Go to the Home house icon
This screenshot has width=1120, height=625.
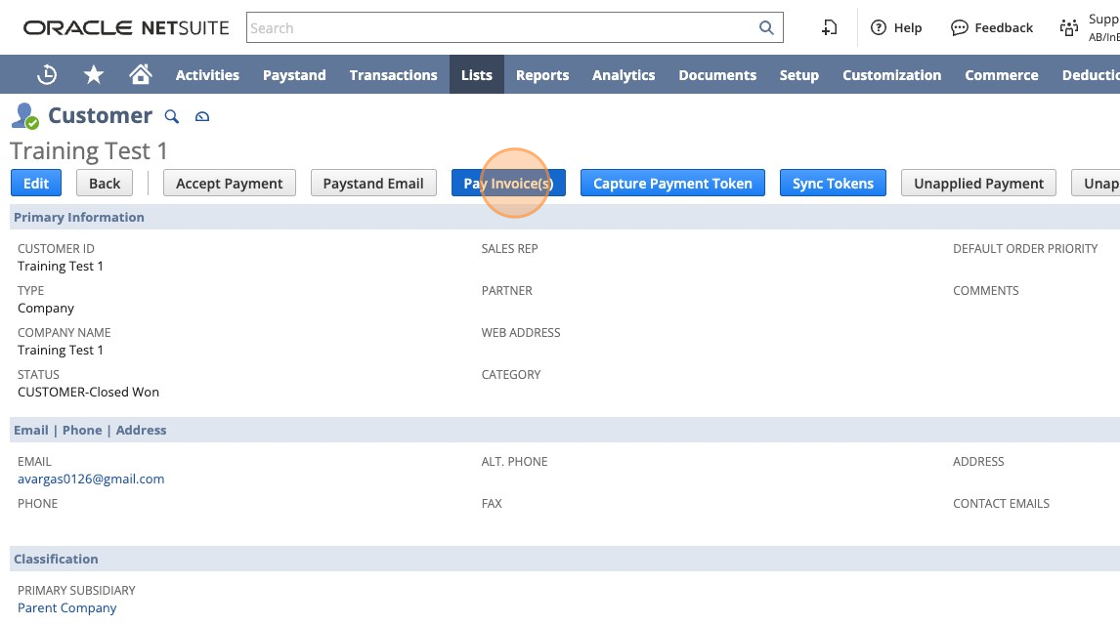coord(141,74)
